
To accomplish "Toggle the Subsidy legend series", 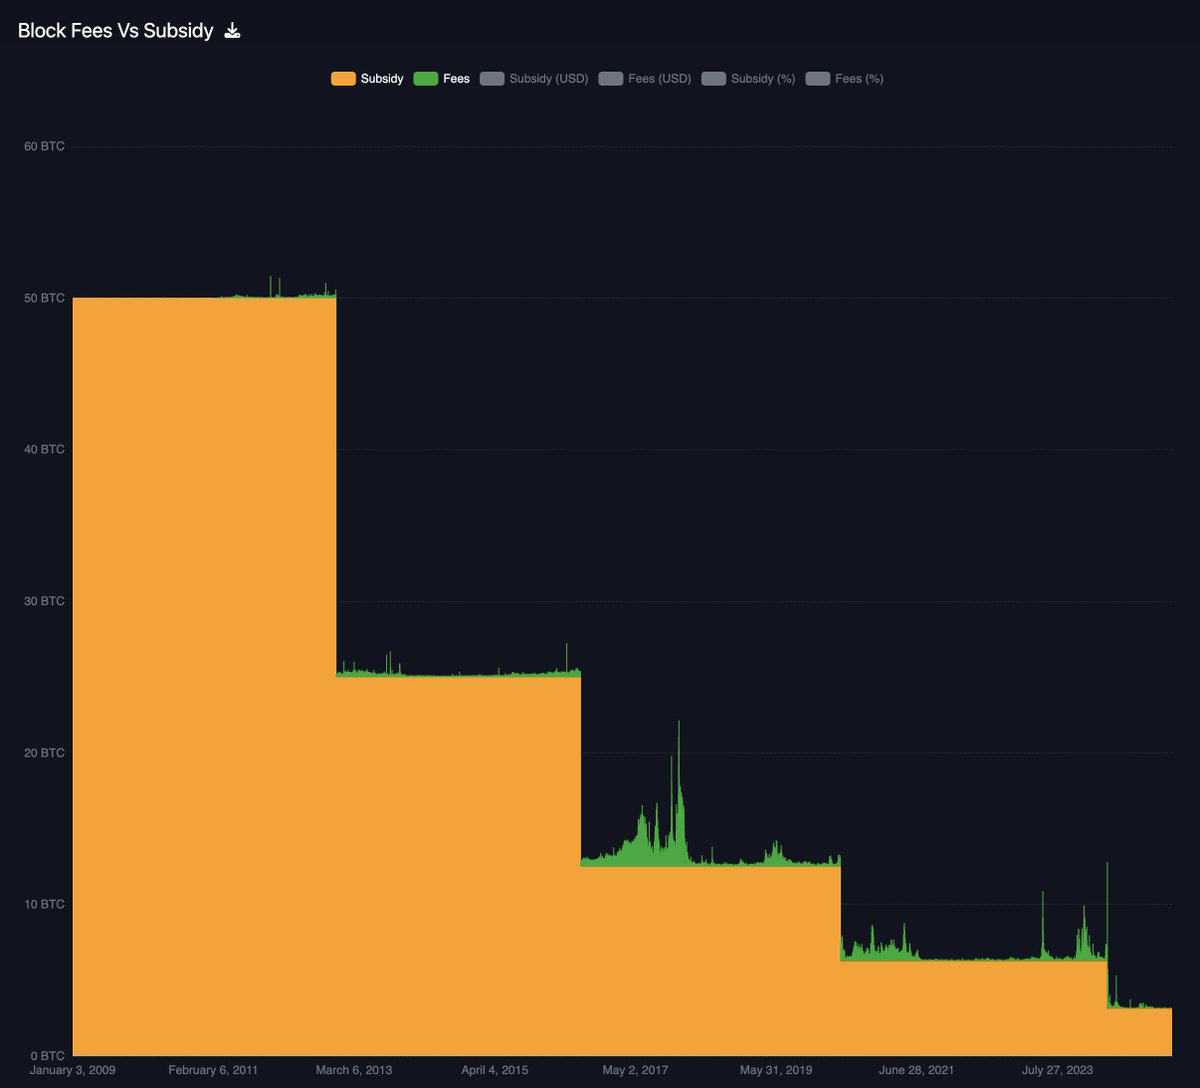I will pos(367,78).
